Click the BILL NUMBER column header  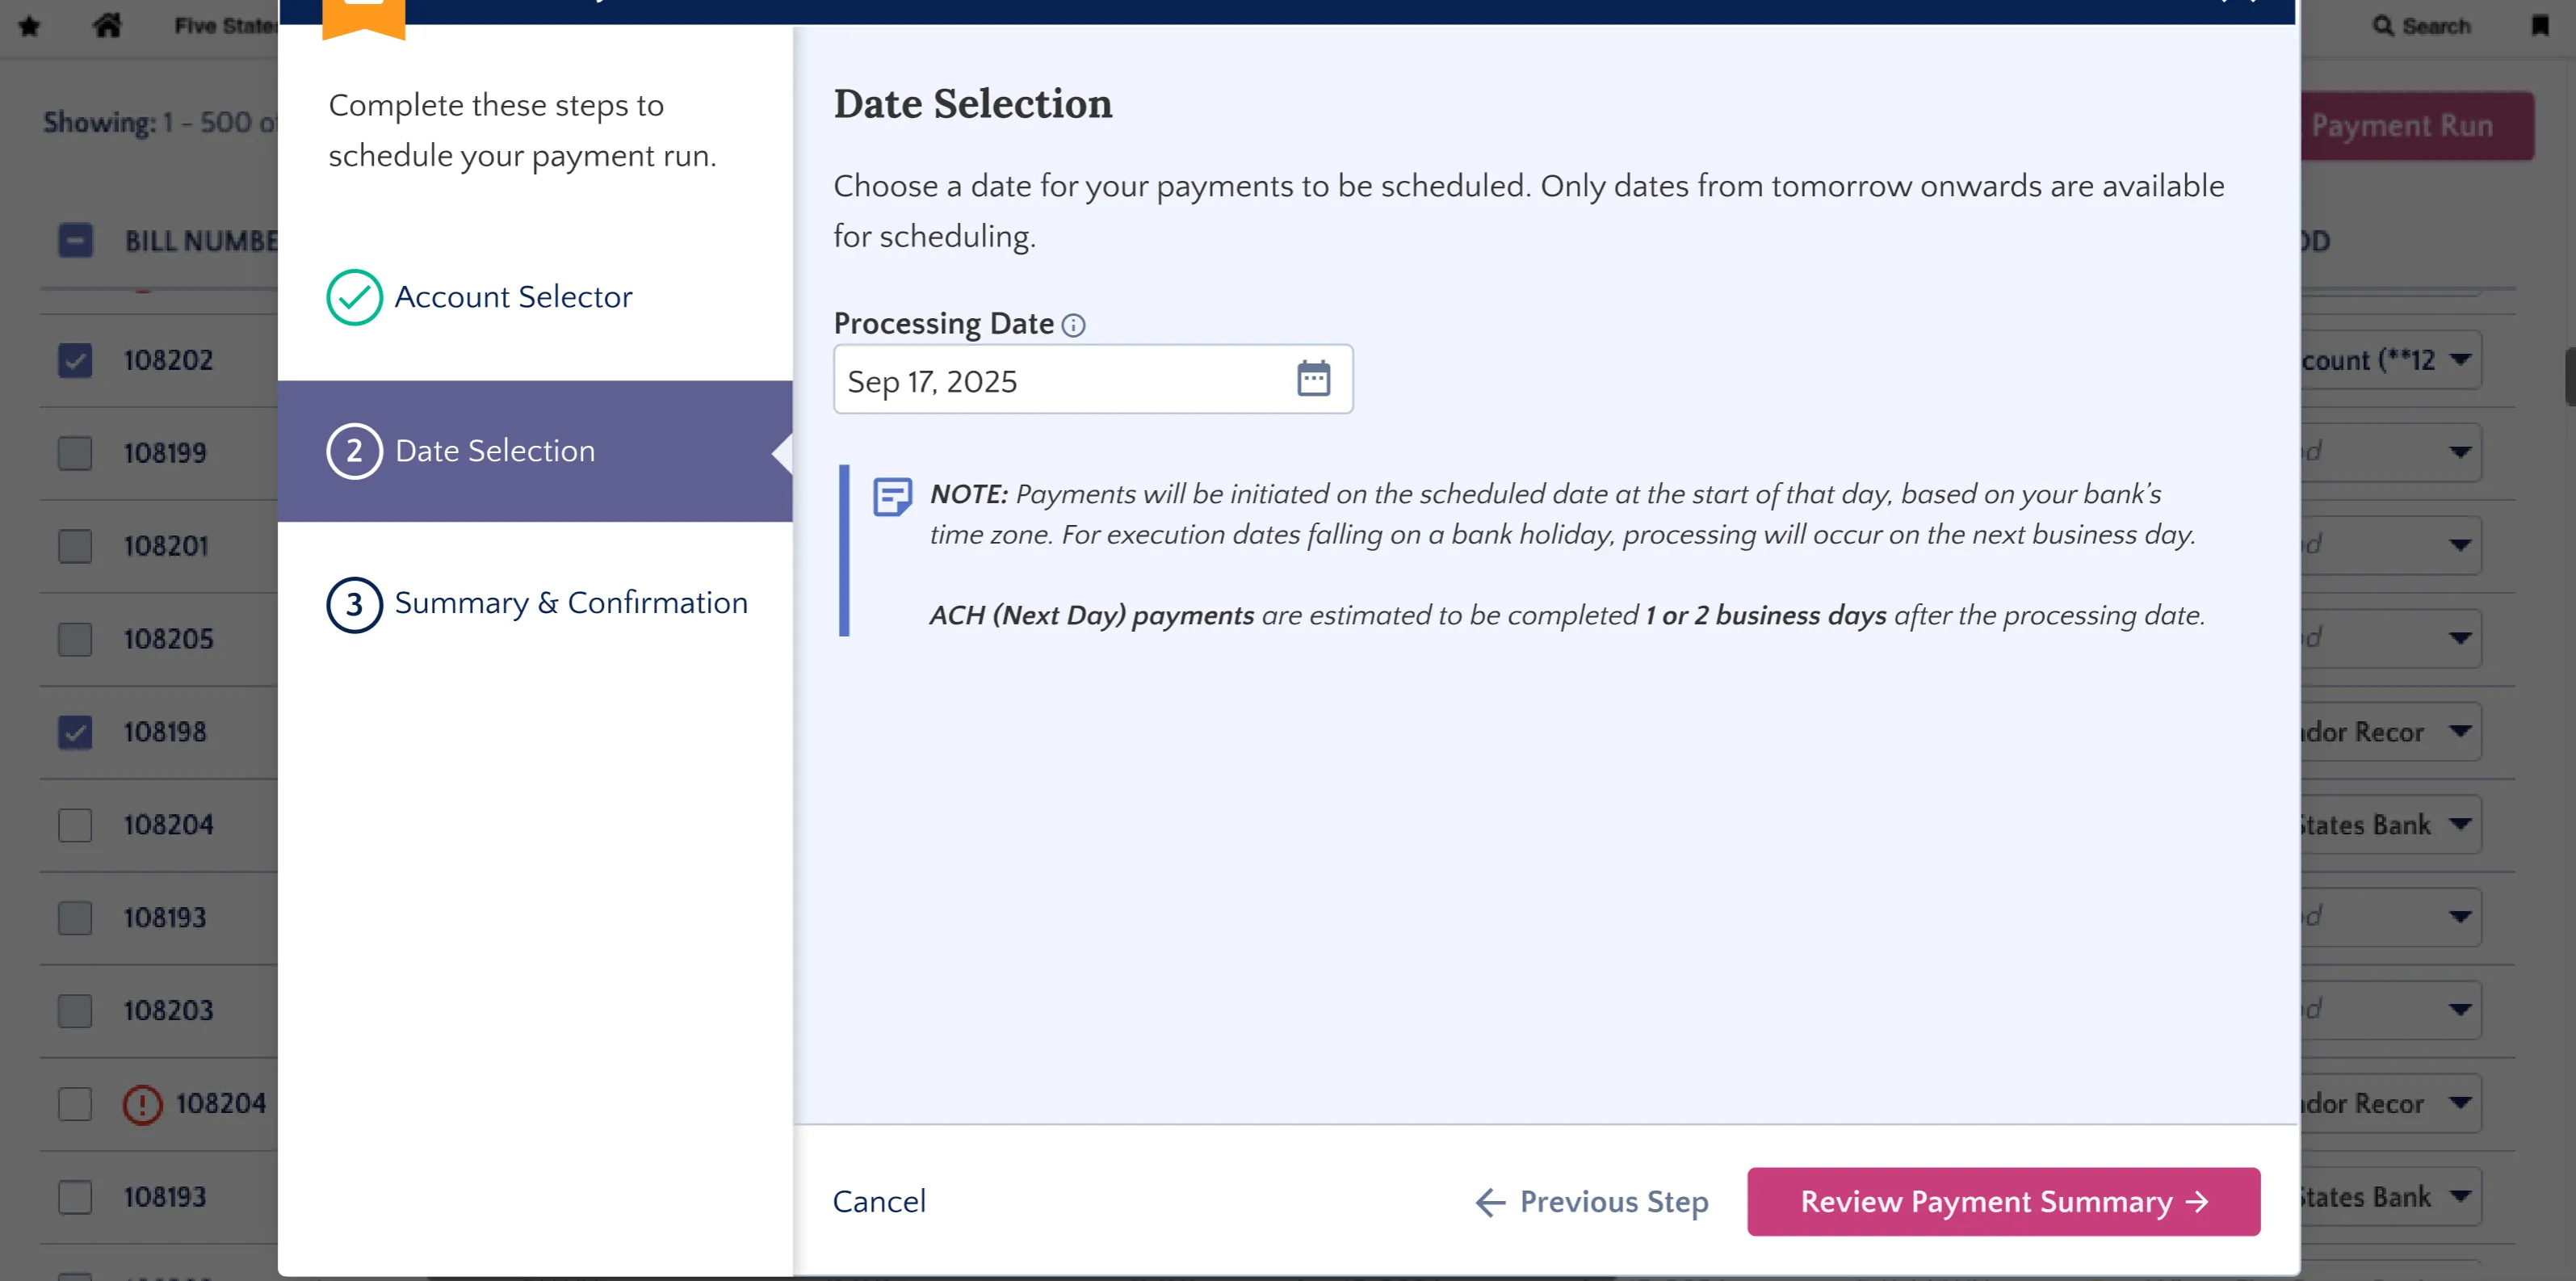(201, 241)
